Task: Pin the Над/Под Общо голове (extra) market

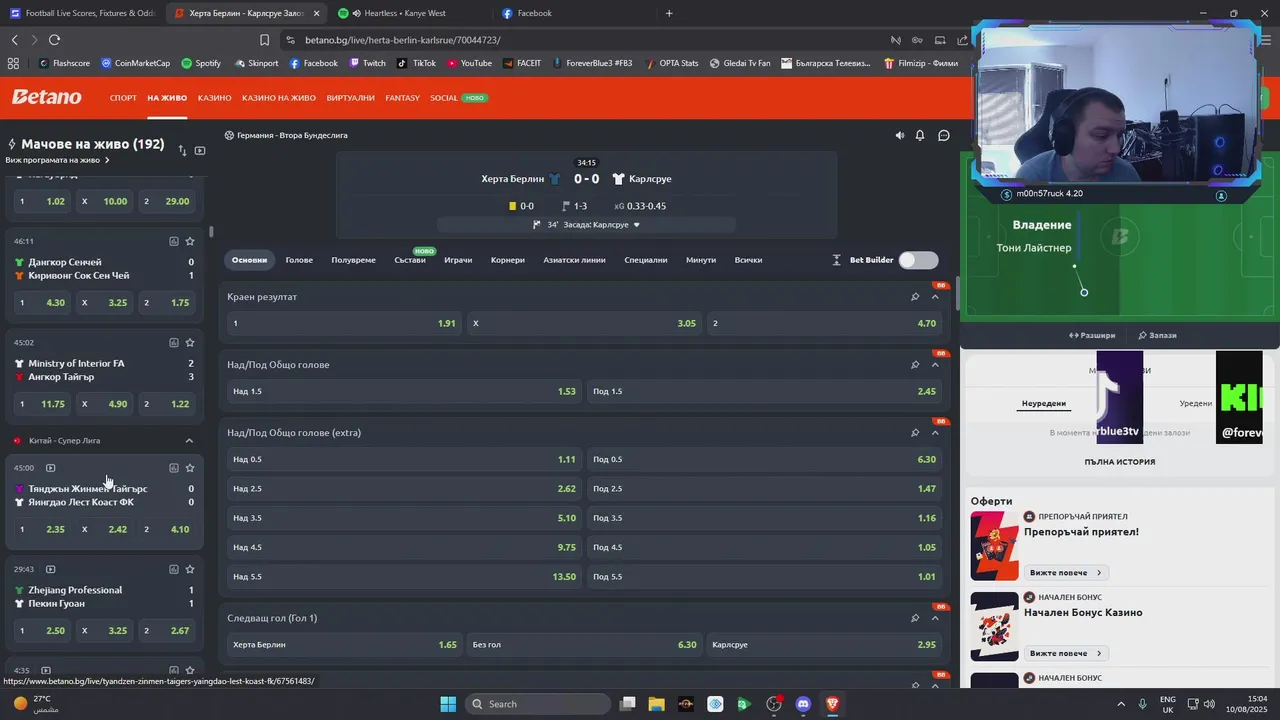Action: point(915,433)
